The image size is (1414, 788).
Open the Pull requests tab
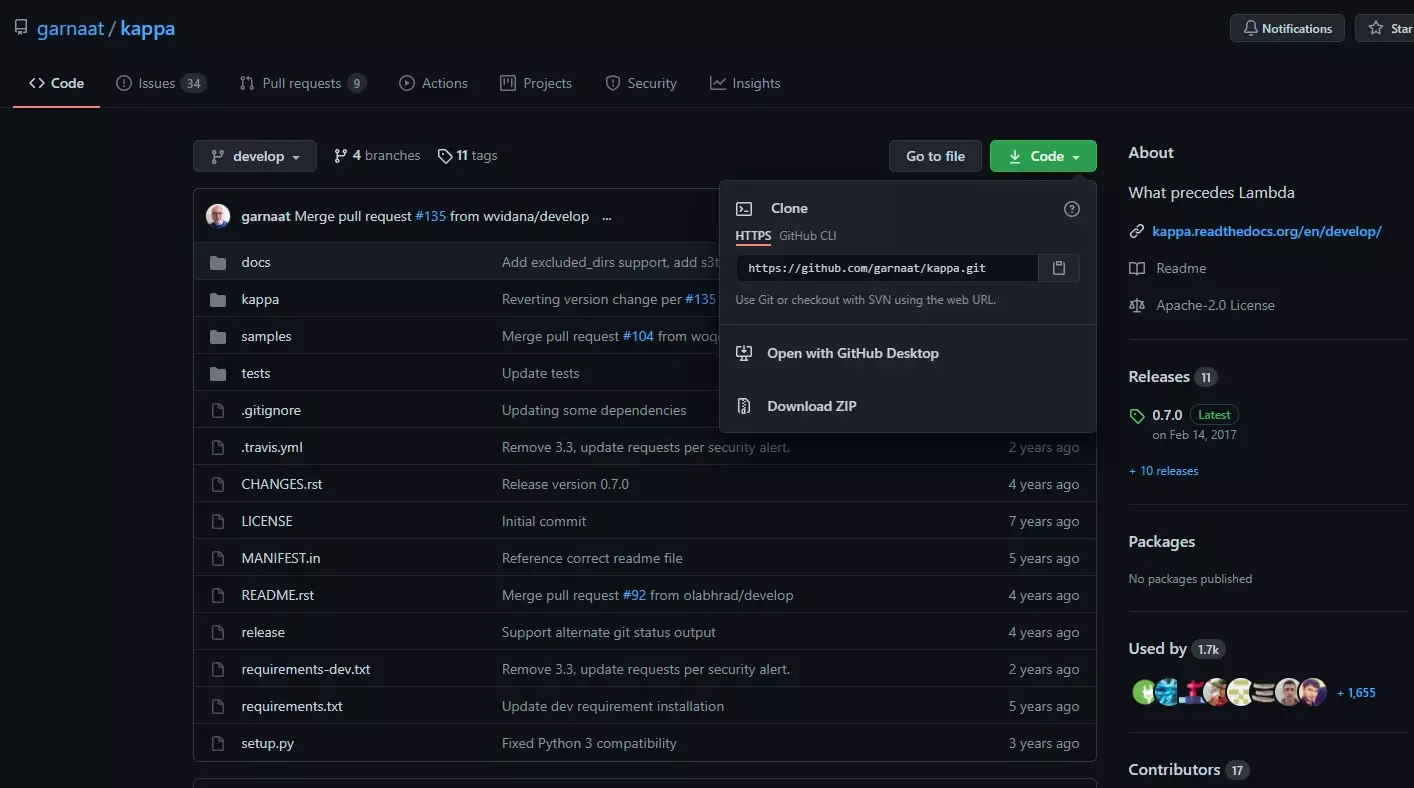[x=302, y=83]
